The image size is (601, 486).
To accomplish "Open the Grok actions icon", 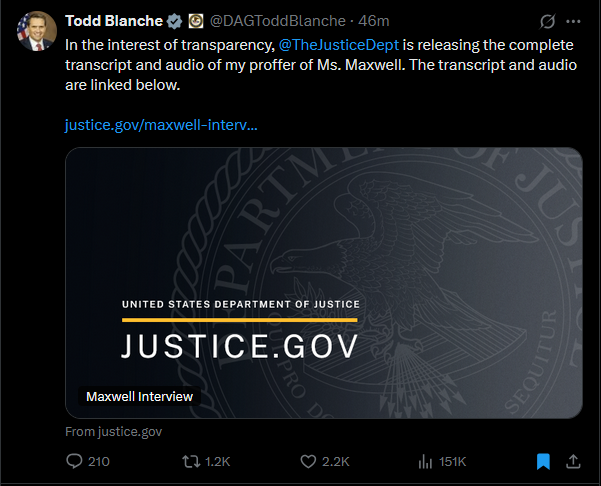I will 548,21.
